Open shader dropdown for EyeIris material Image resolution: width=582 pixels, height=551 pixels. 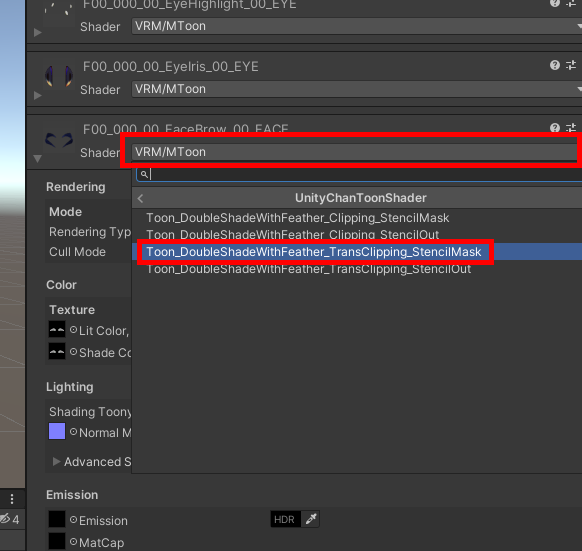click(356, 89)
